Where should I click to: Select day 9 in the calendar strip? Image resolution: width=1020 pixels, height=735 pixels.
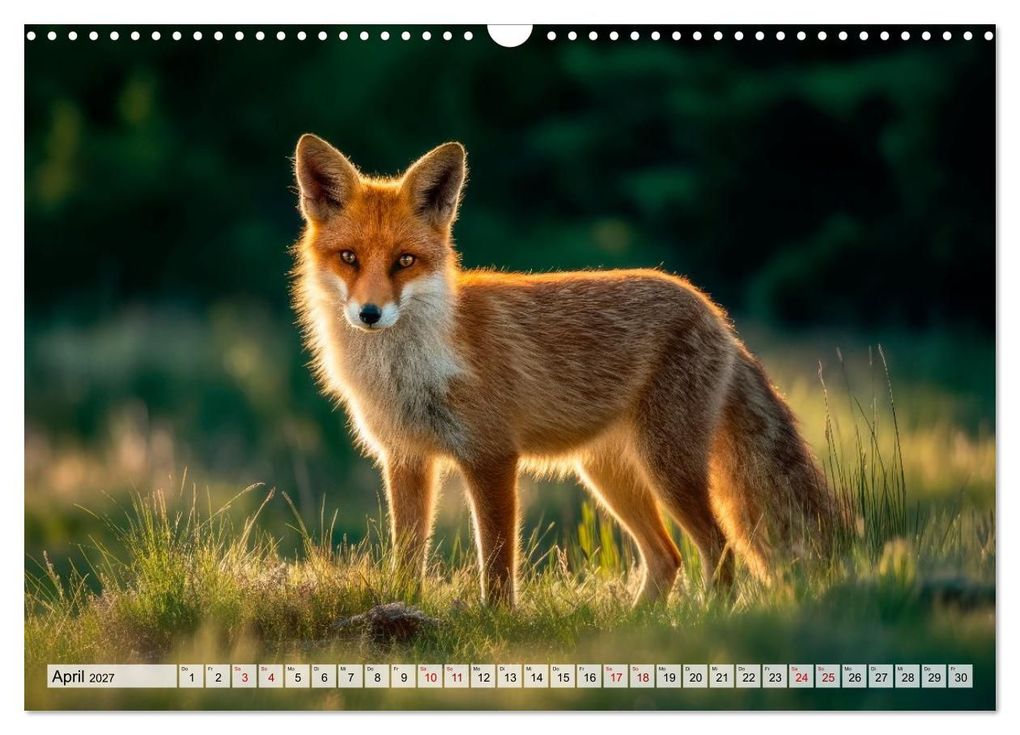[404, 676]
